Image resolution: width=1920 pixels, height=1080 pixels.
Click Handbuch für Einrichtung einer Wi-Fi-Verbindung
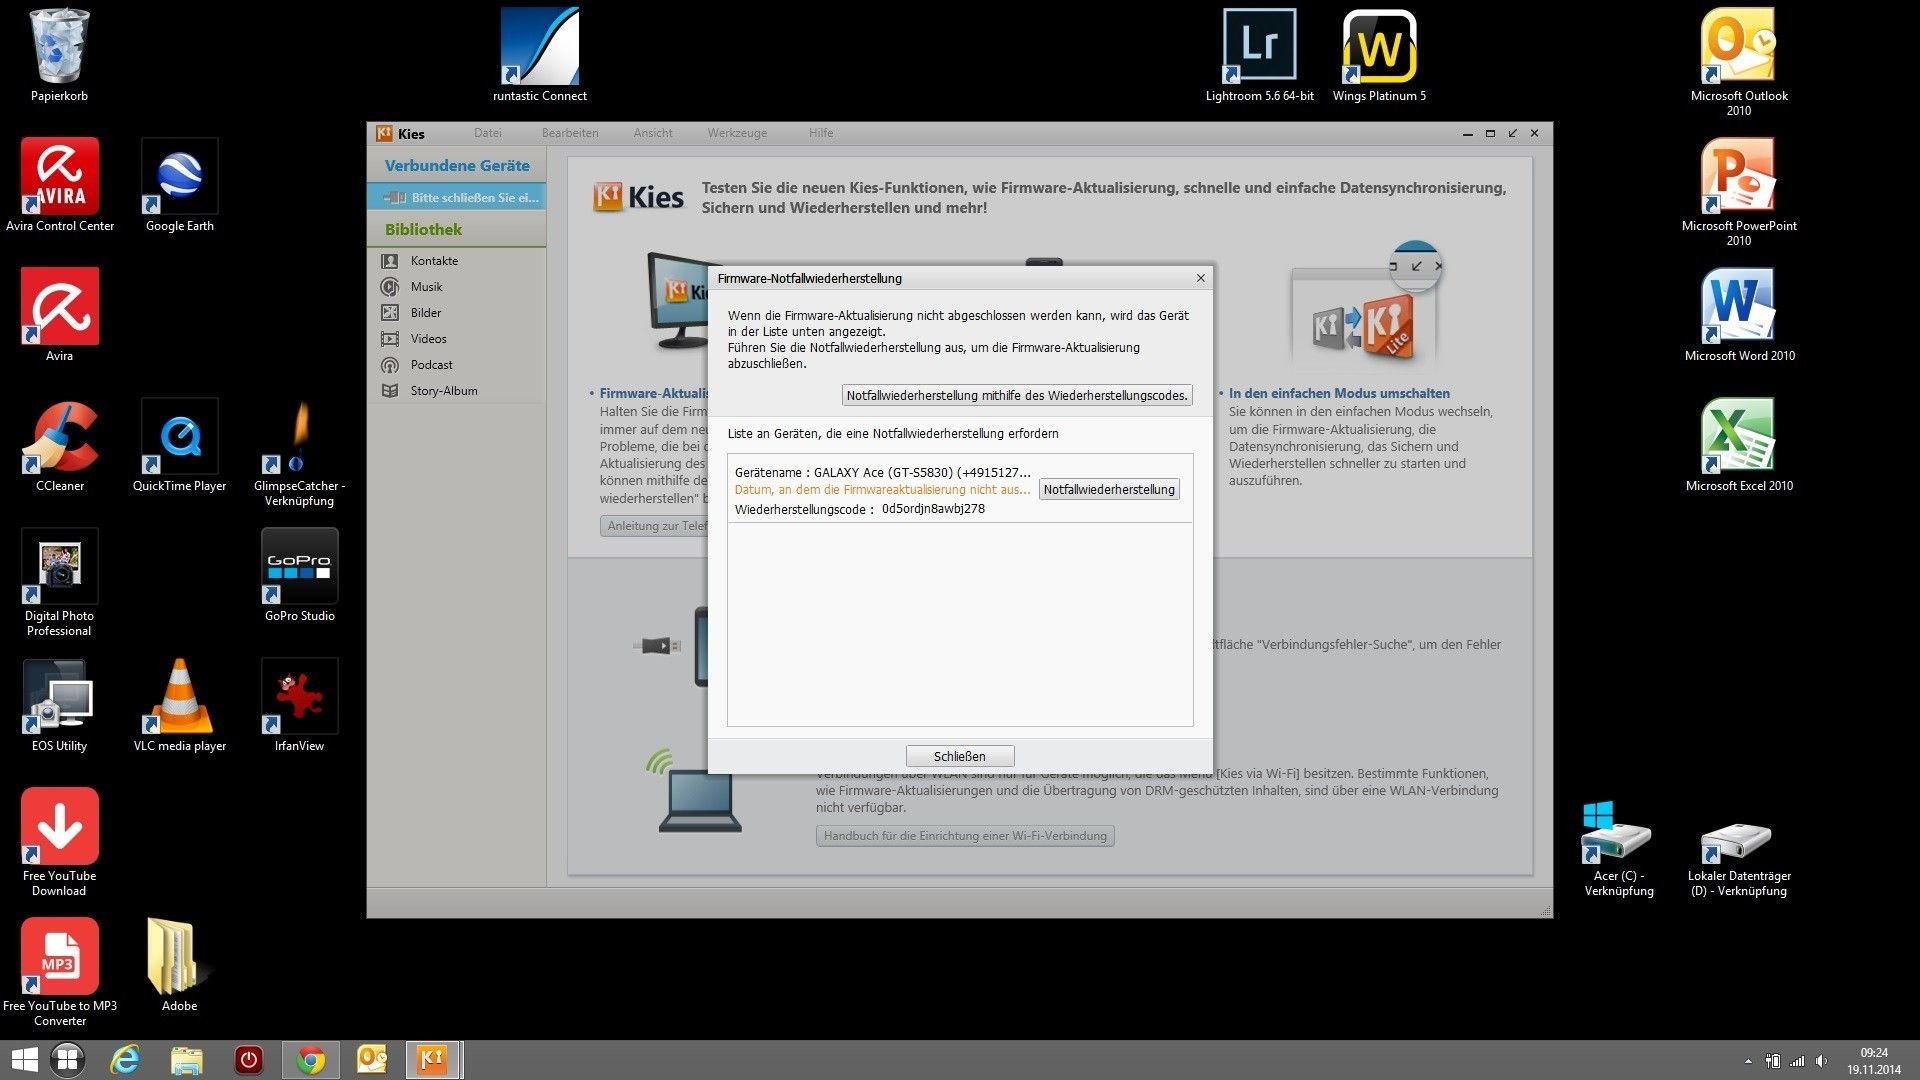tap(965, 836)
